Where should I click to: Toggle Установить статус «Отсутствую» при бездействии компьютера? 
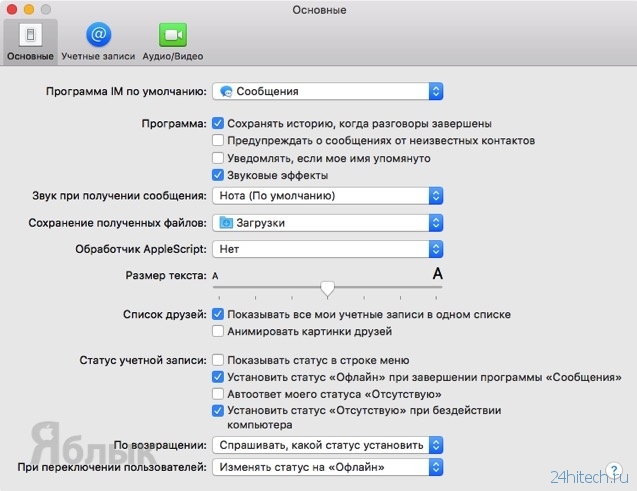pyautogui.click(x=218, y=411)
